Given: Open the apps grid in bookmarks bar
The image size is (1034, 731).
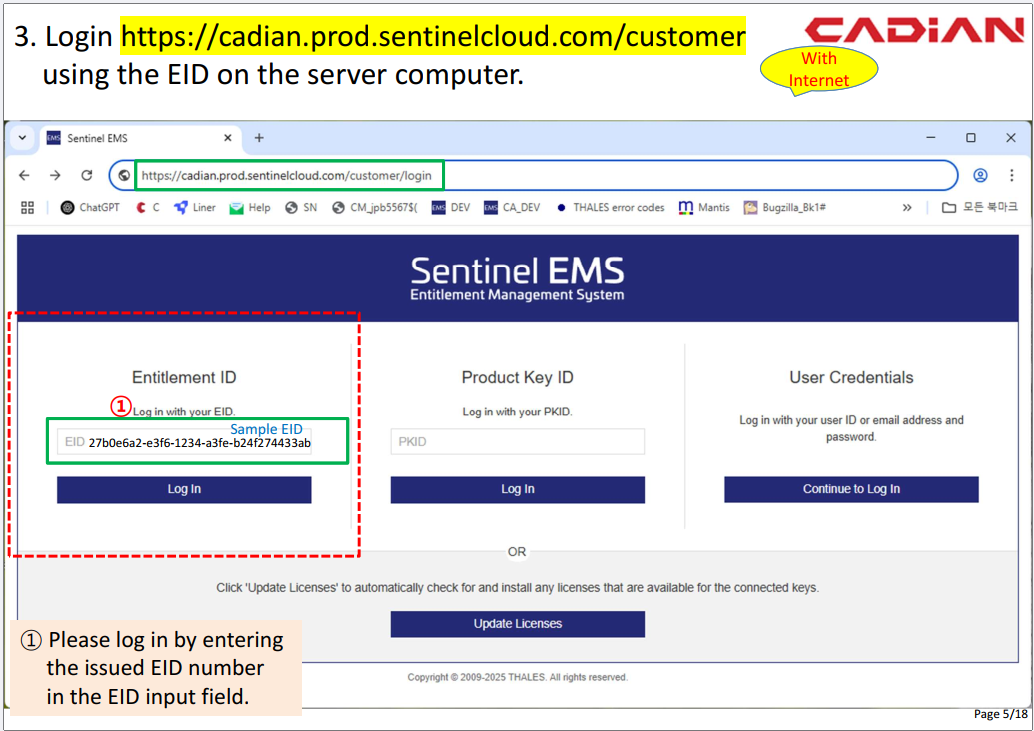Looking at the screenshot, I should [27, 208].
